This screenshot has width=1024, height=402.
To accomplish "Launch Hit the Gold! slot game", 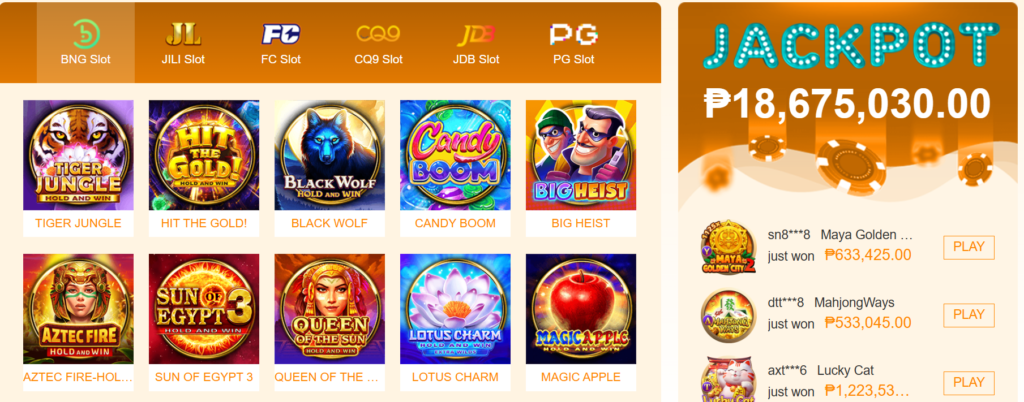I will click(x=204, y=155).
